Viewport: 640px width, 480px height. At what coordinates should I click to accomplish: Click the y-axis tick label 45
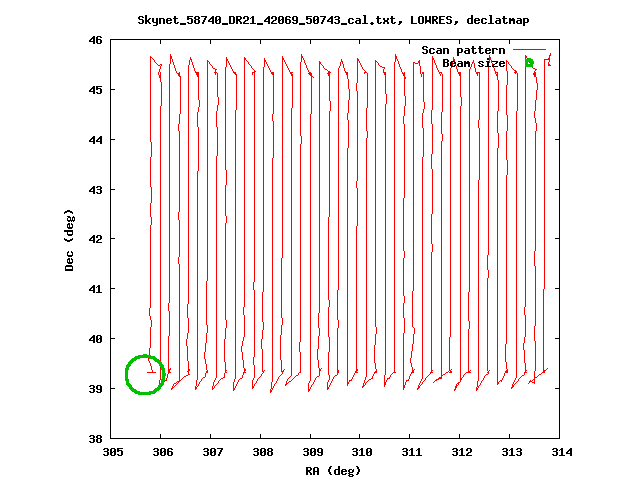tap(95, 90)
